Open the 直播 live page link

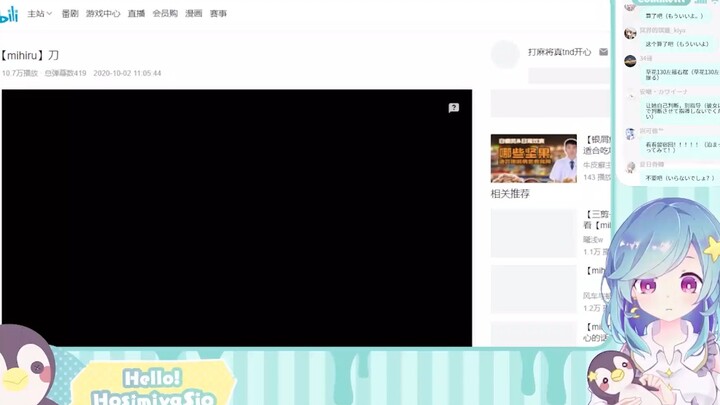(136, 14)
